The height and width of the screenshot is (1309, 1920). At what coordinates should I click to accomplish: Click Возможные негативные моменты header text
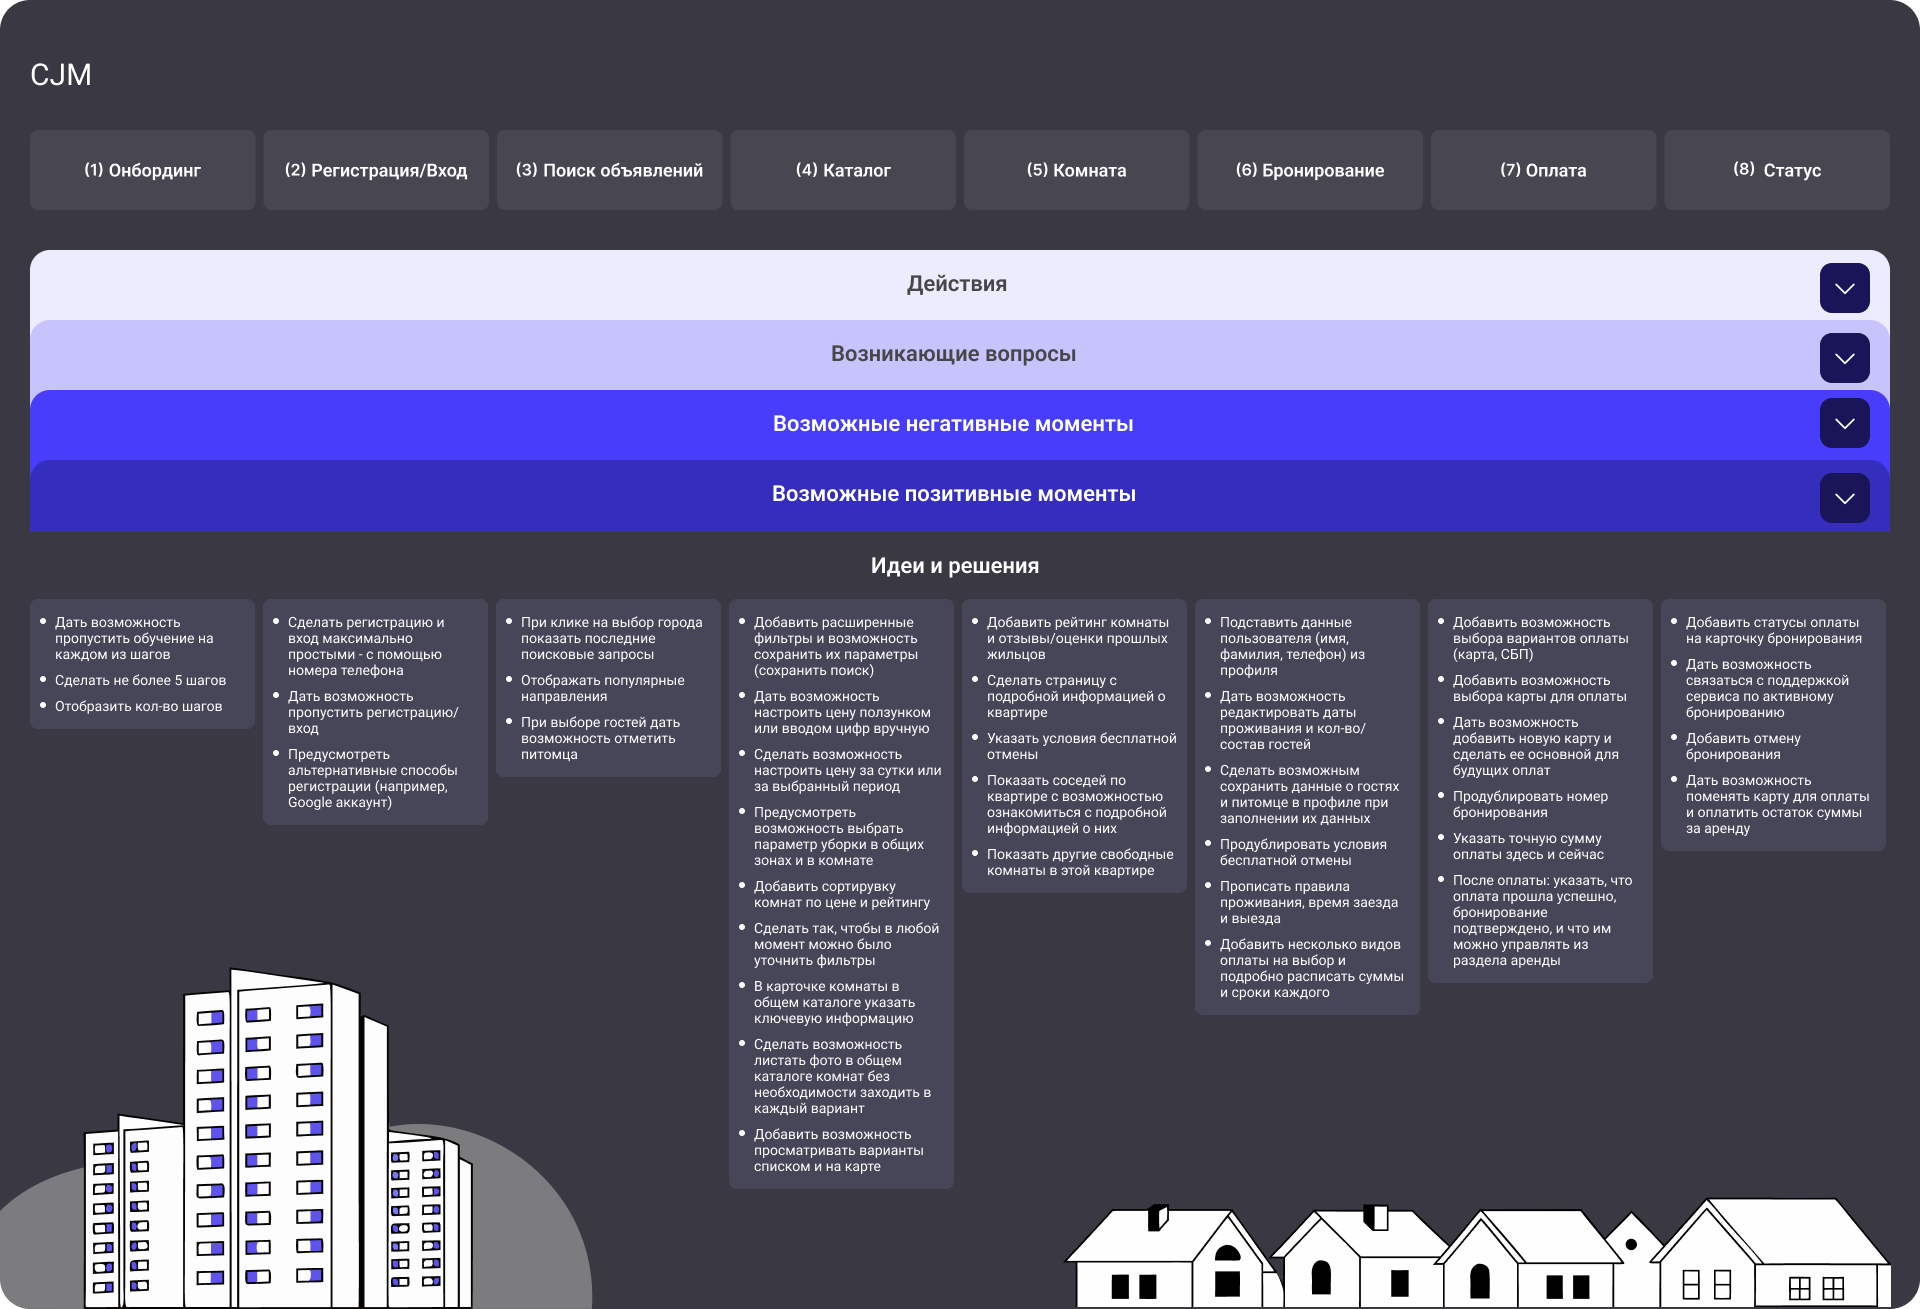pos(953,424)
